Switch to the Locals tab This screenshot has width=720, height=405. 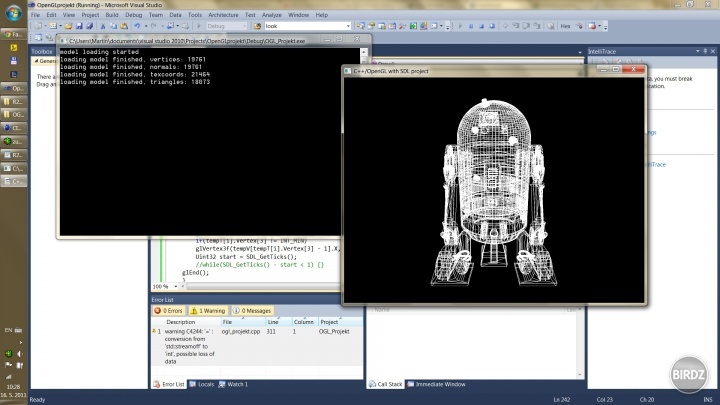point(202,384)
